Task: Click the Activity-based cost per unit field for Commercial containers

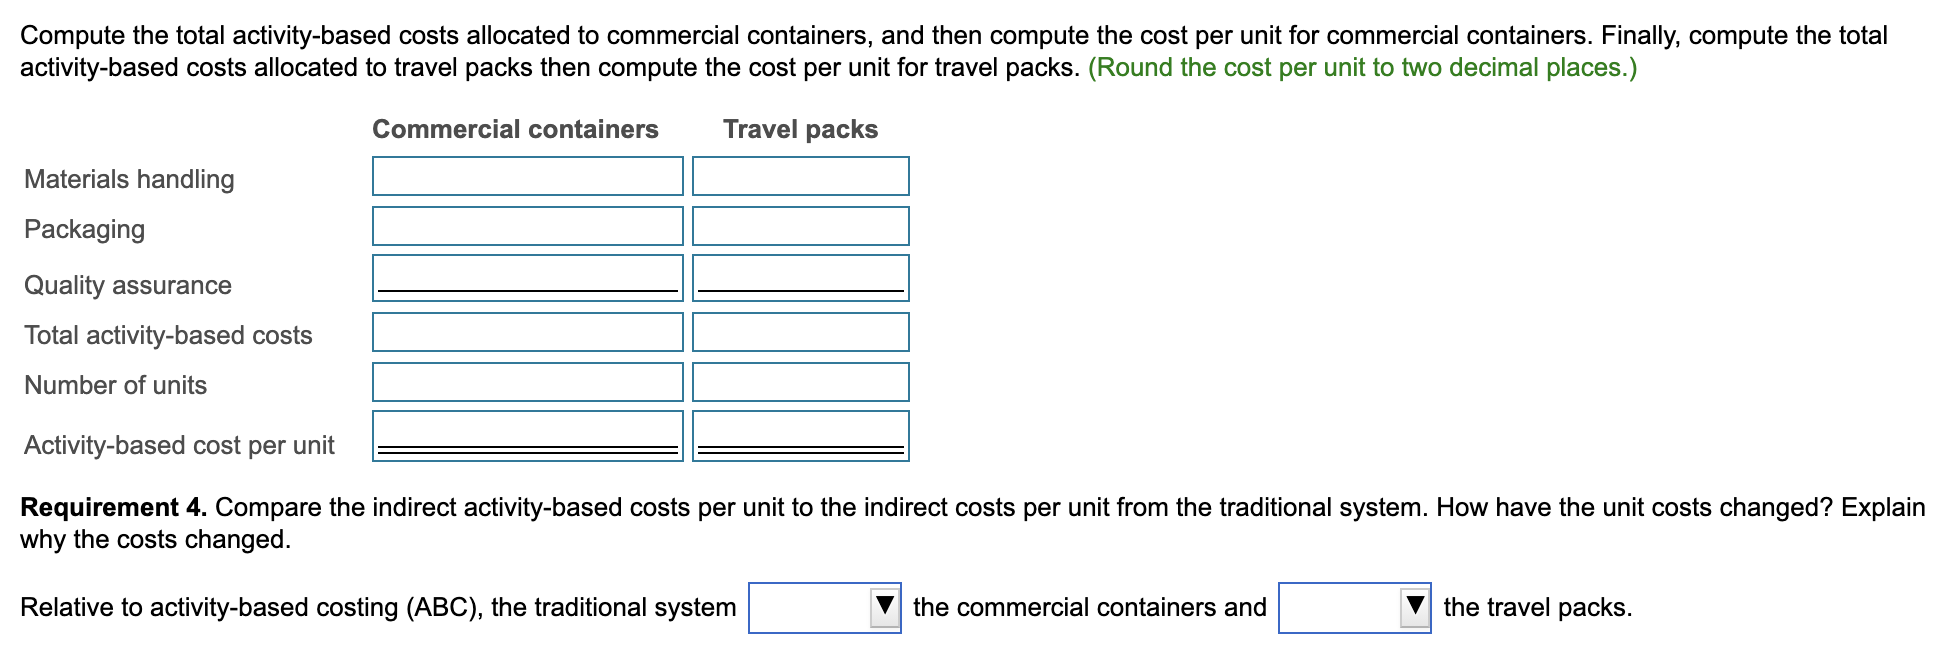Action: click(527, 437)
